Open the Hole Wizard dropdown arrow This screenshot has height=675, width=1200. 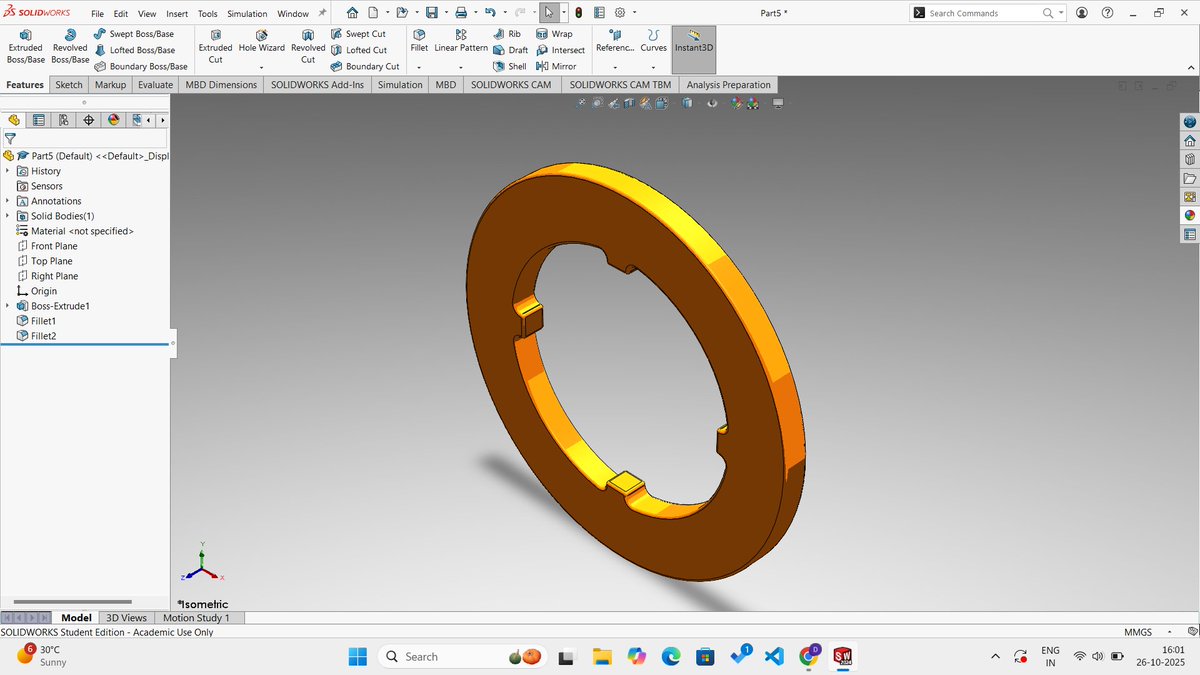tap(261, 67)
